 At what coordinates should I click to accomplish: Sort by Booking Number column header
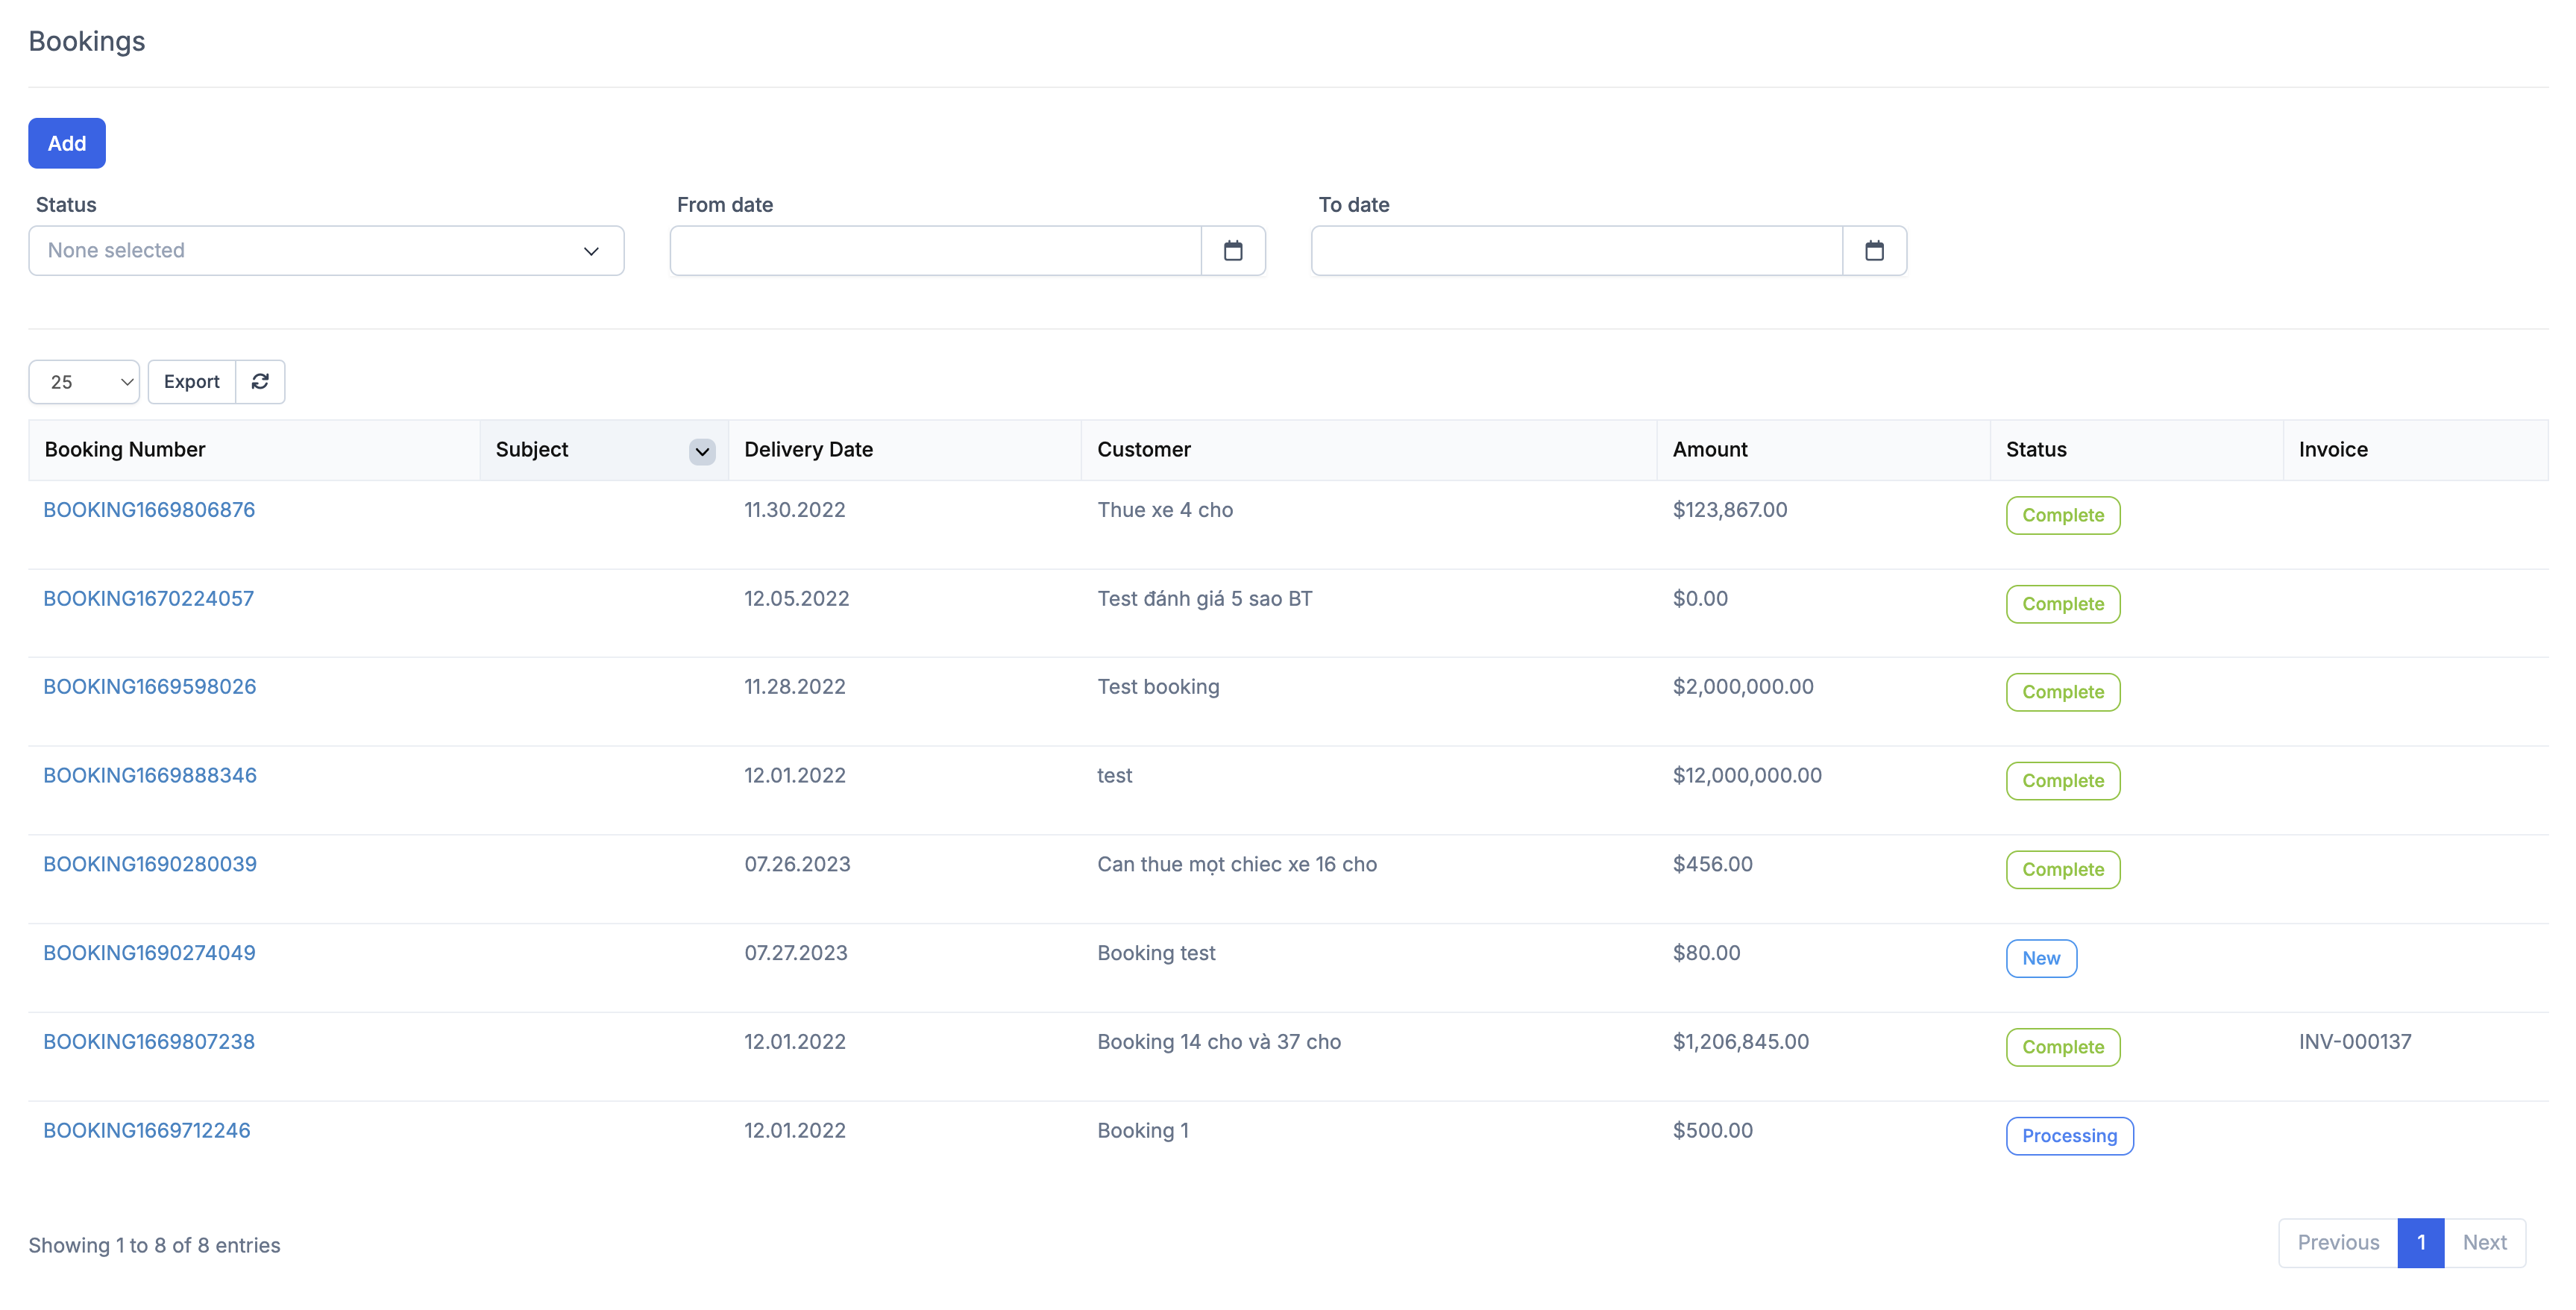pyautogui.click(x=125, y=450)
